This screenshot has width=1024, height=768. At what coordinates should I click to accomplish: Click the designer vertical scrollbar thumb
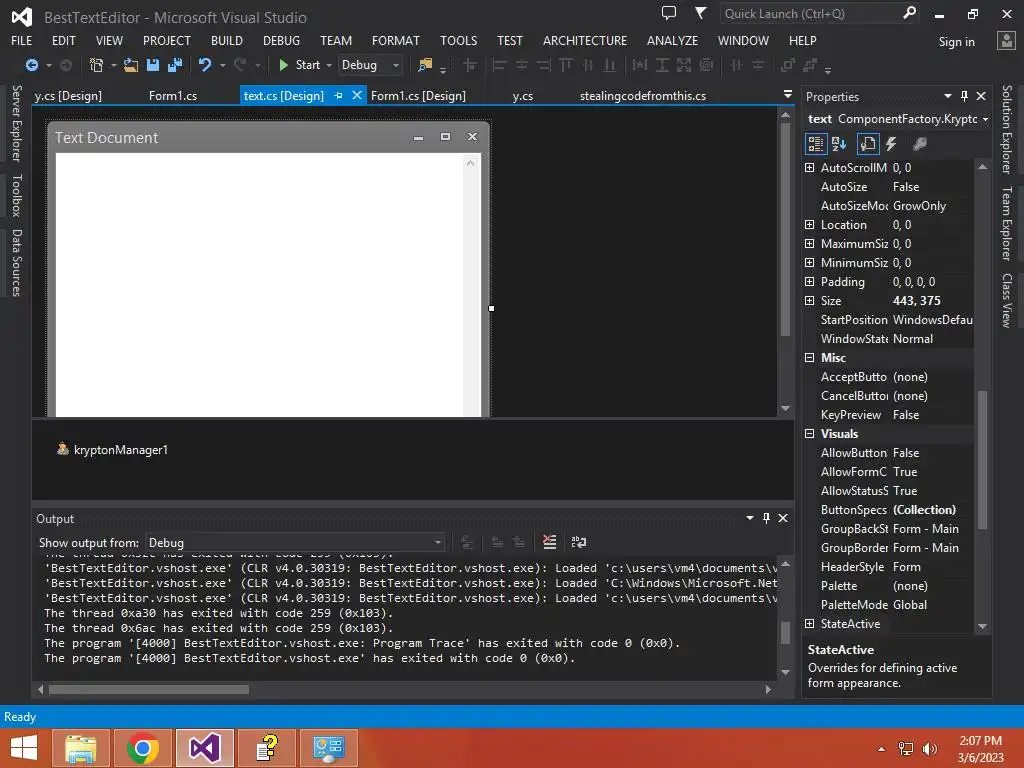[x=786, y=229]
